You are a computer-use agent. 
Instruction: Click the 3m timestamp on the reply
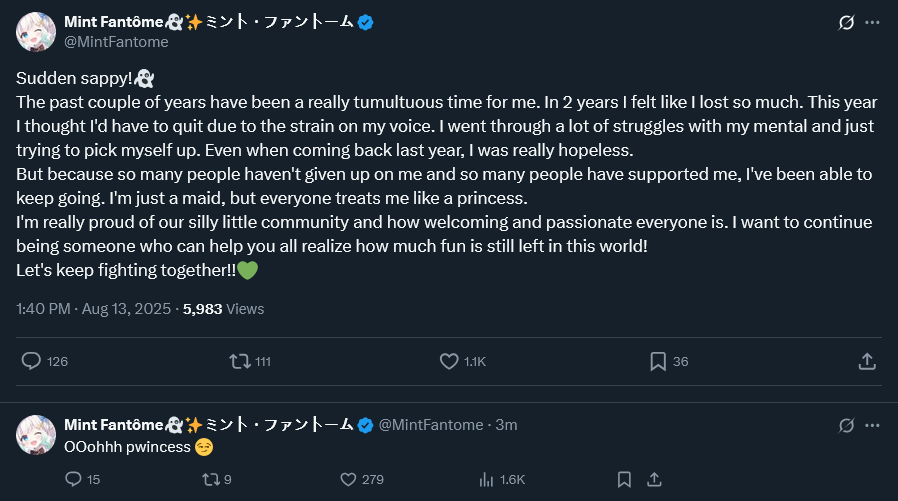tap(507, 425)
